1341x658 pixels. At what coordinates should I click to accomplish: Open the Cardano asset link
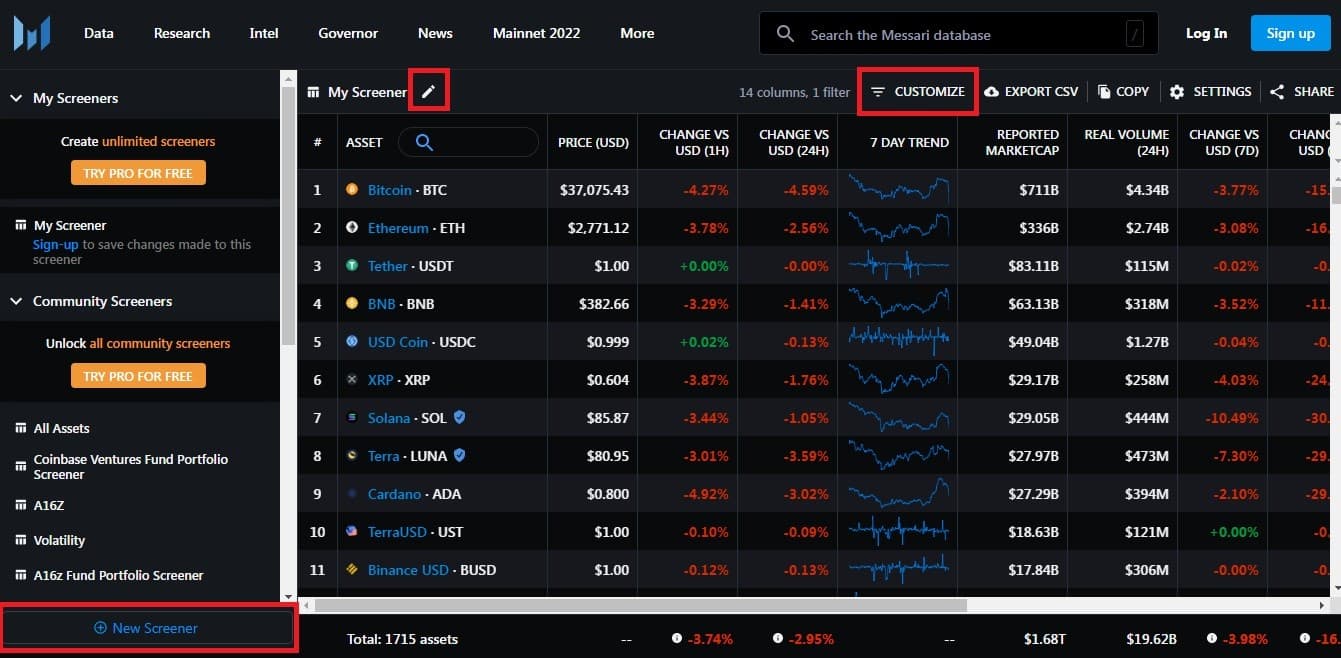click(394, 493)
